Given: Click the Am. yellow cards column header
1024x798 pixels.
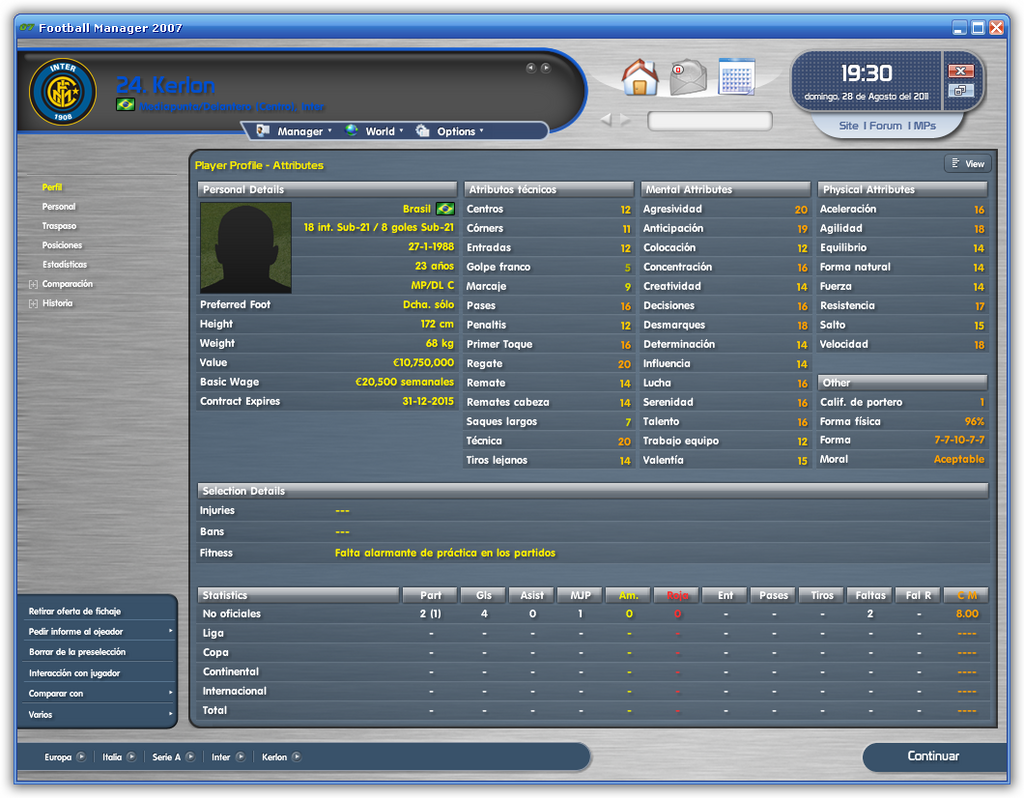Looking at the screenshot, I should [628, 595].
